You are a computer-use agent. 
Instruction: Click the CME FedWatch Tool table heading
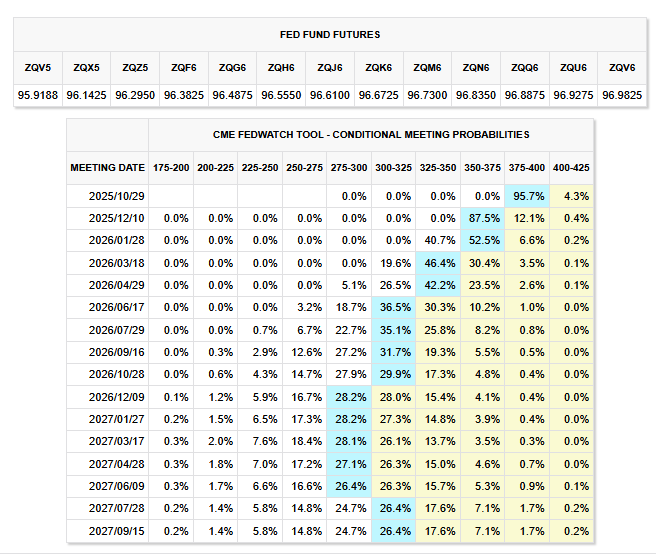[x=371, y=134]
